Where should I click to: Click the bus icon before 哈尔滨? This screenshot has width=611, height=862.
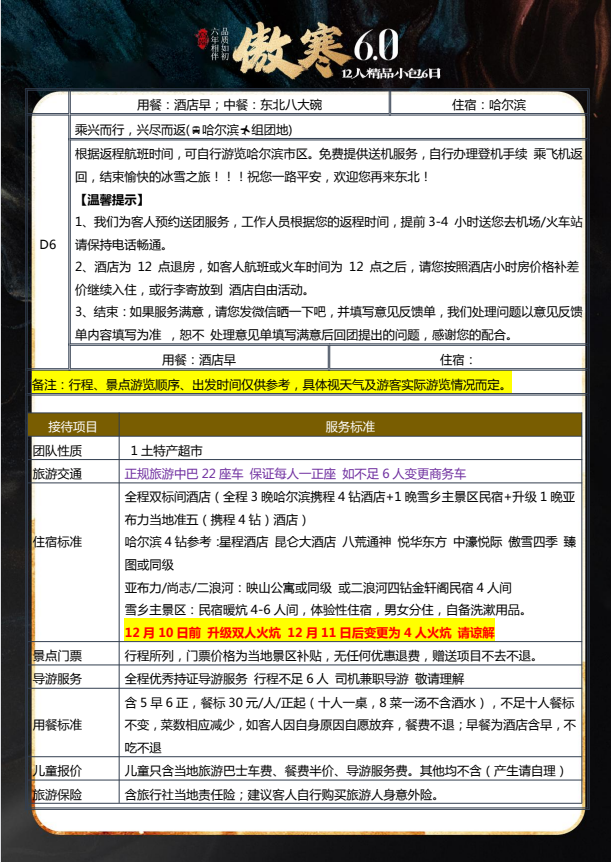tap(196, 131)
